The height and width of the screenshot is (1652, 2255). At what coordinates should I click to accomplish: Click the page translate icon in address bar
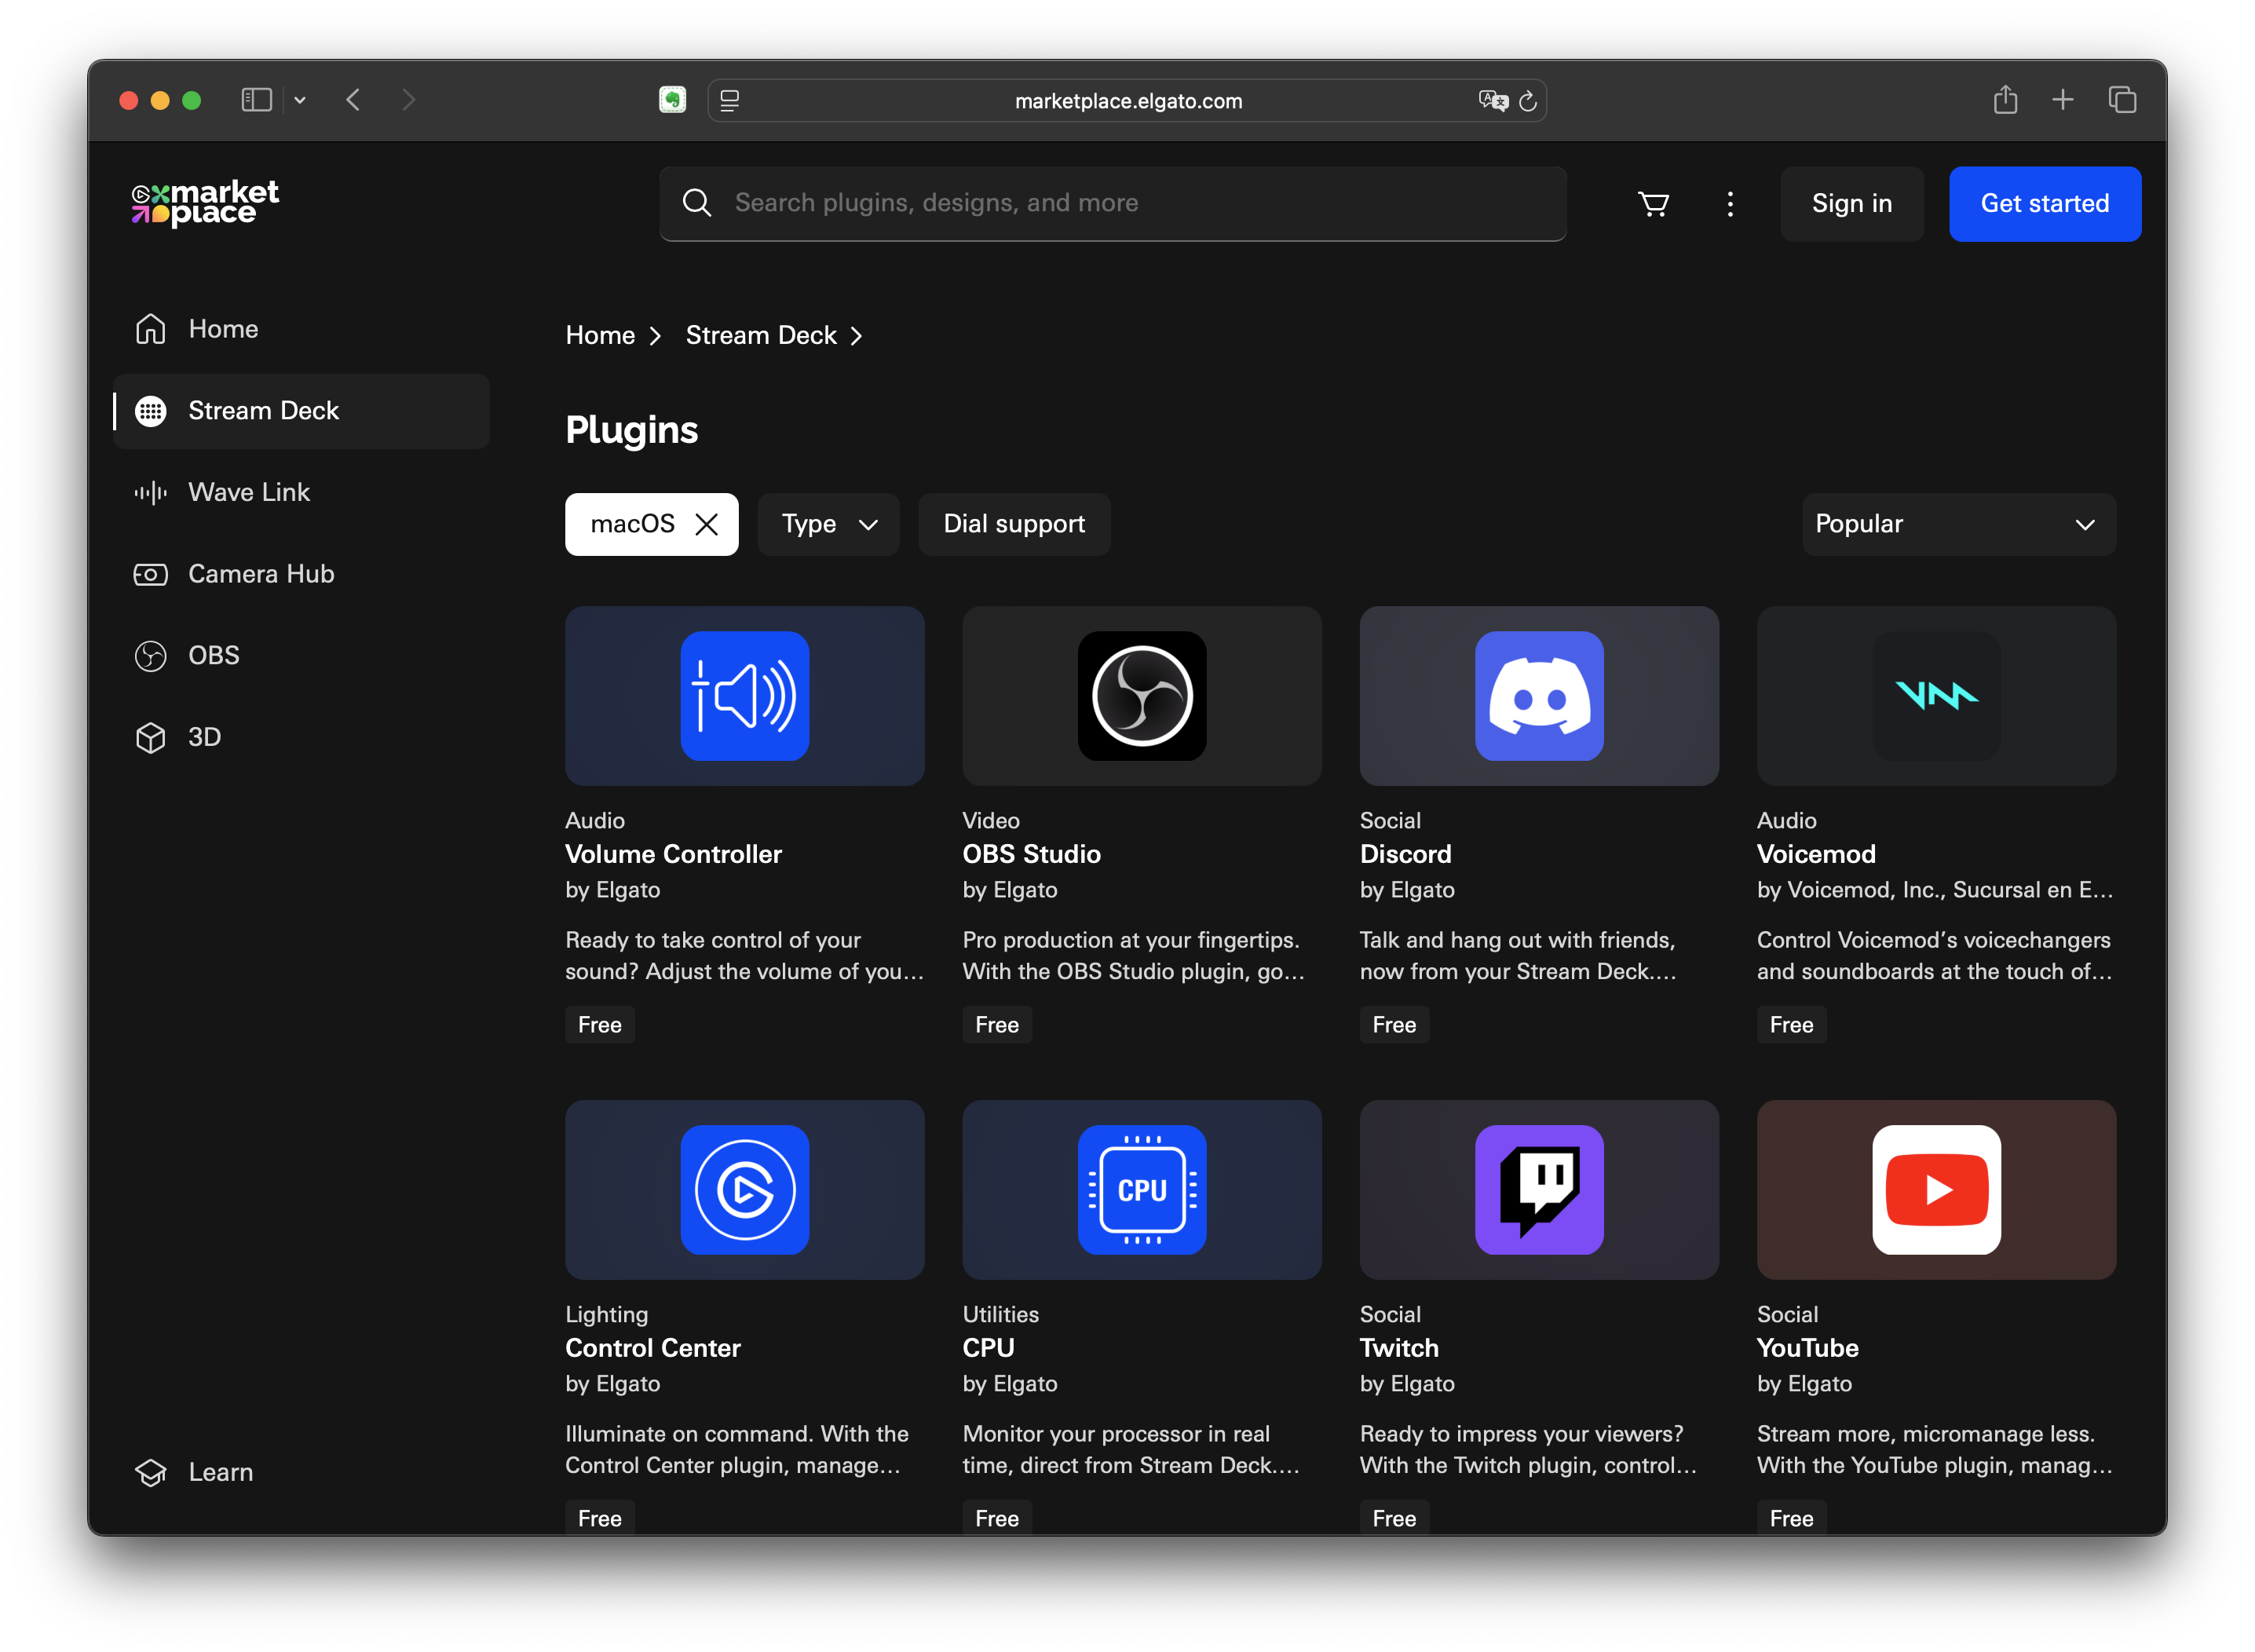click(x=1492, y=100)
